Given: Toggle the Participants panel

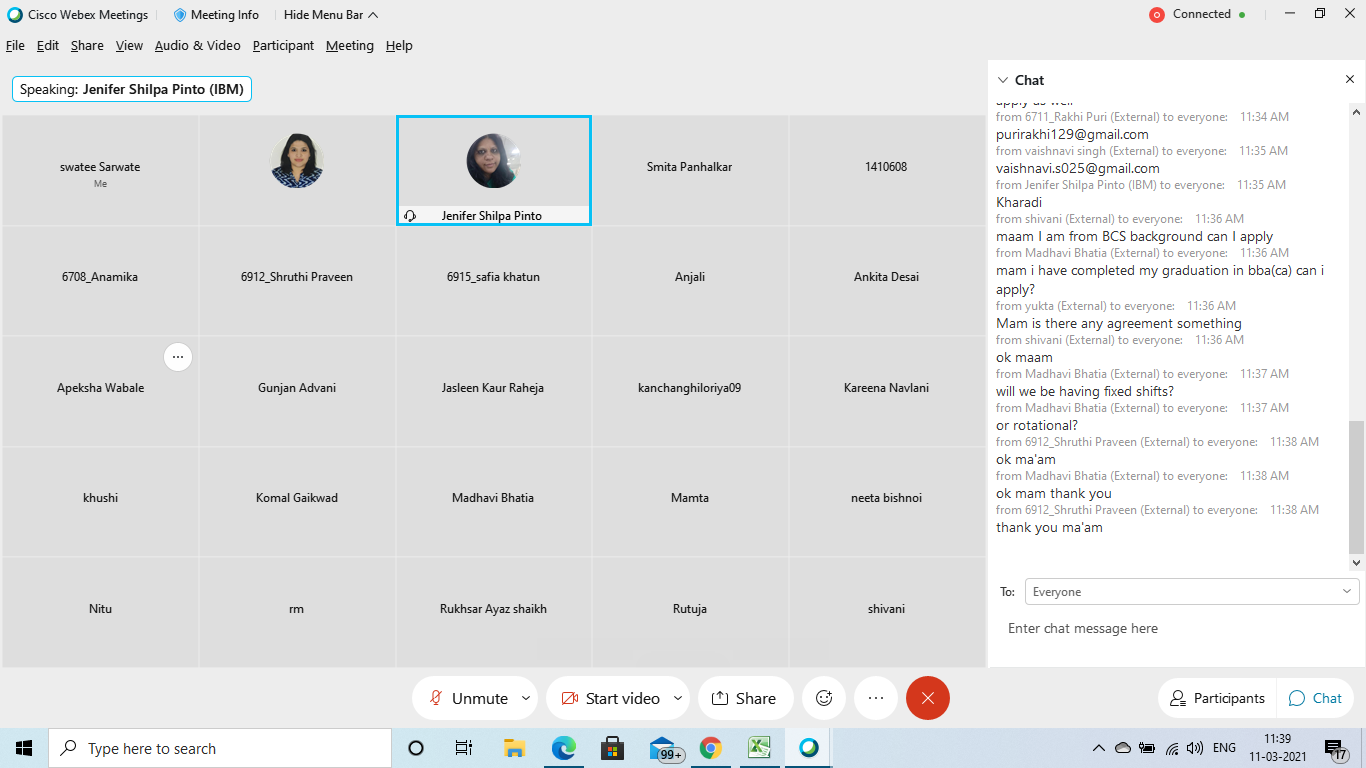Looking at the screenshot, I should click(x=1217, y=698).
